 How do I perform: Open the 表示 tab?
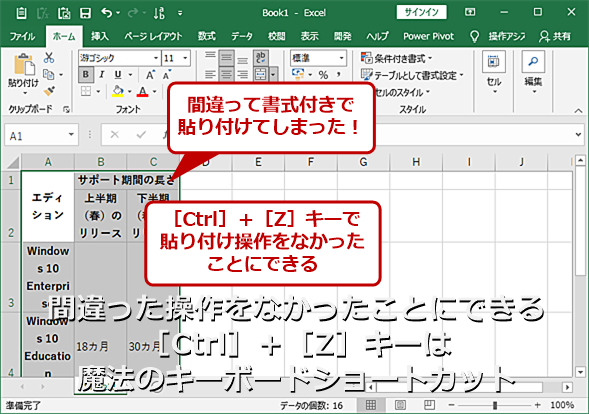click(x=310, y=36)
